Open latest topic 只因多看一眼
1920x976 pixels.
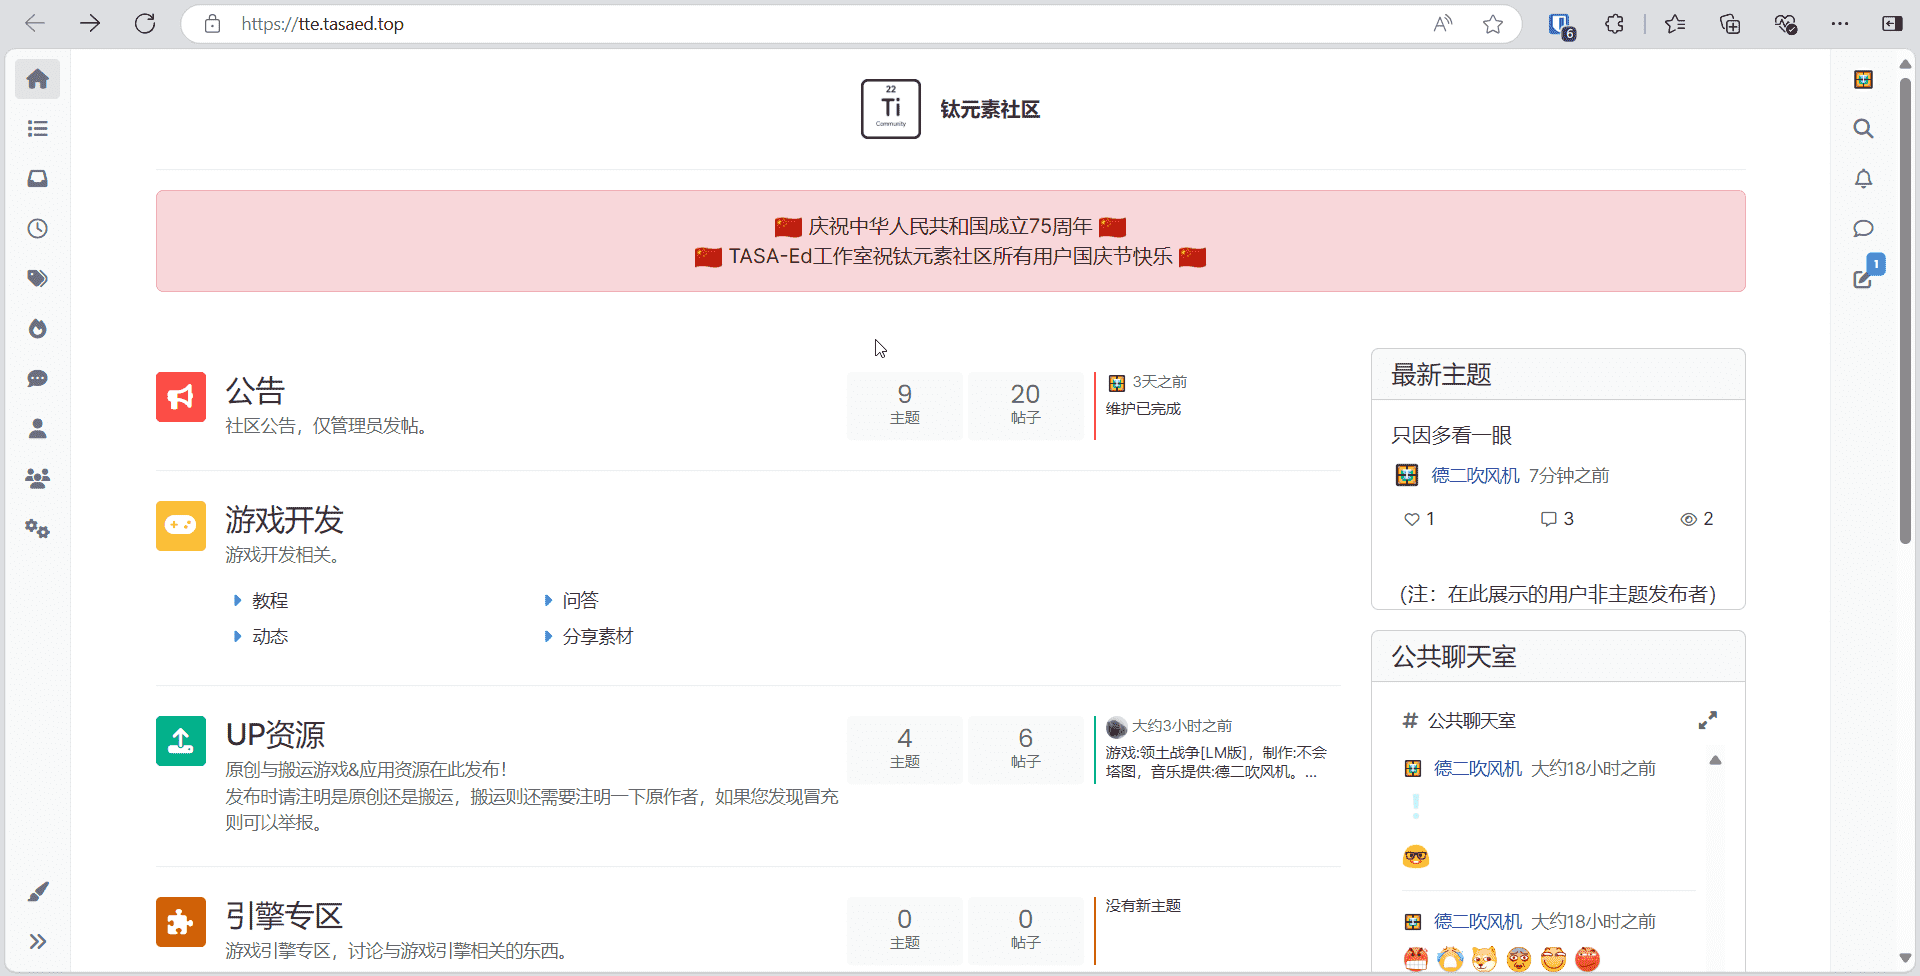tap(1451, 436)
